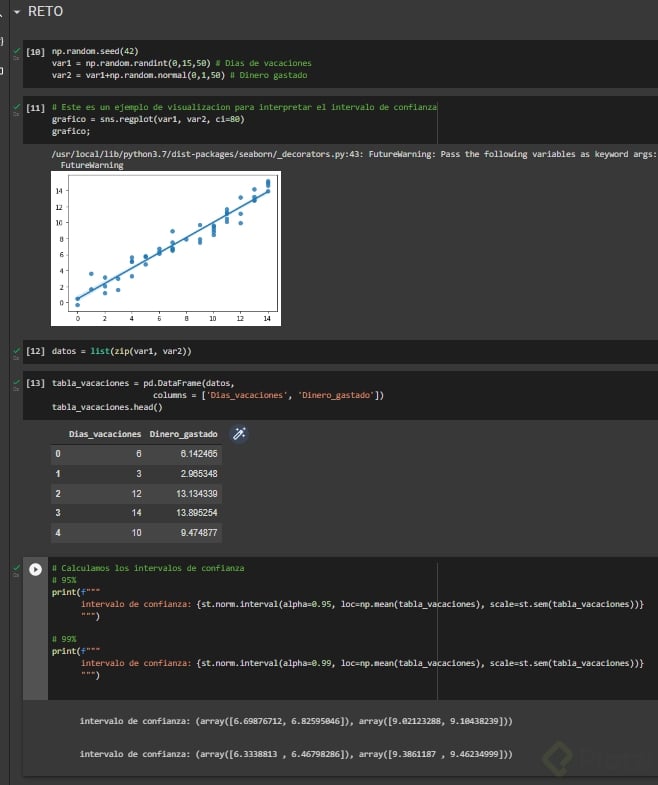Click the RETO section heading
658x785 pixels.
coord(45,12)
